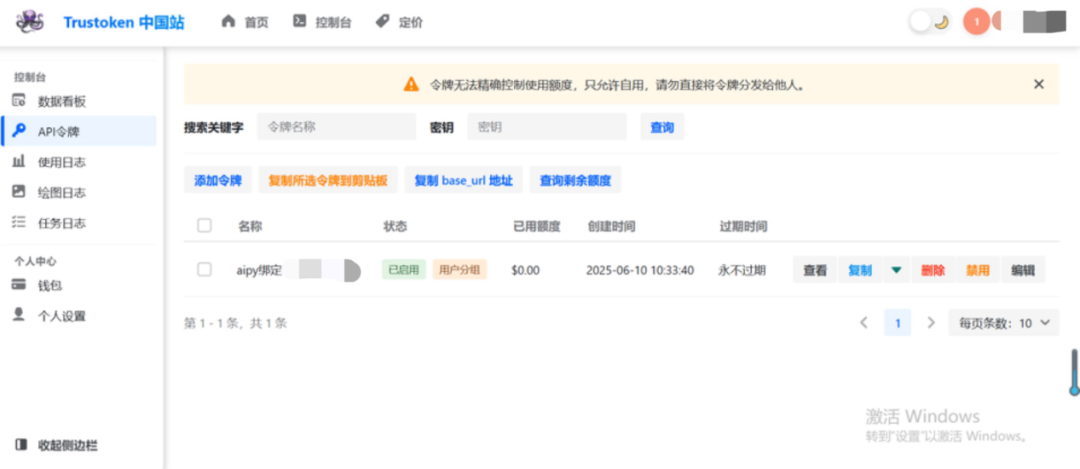Click the 查询剩余额度 button
Viewport: 1080px width, 469px height.
coord(575,181)
